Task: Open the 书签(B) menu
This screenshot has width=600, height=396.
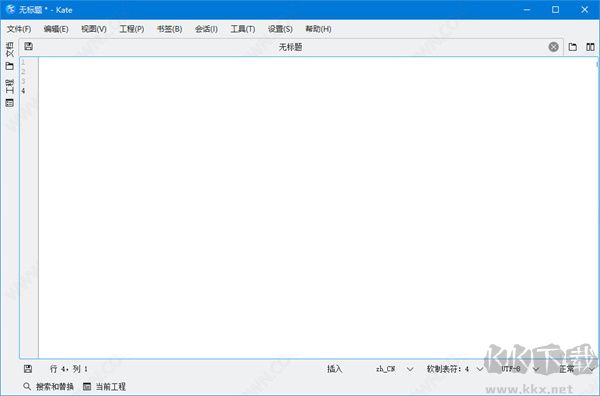Action: point(170,29)
